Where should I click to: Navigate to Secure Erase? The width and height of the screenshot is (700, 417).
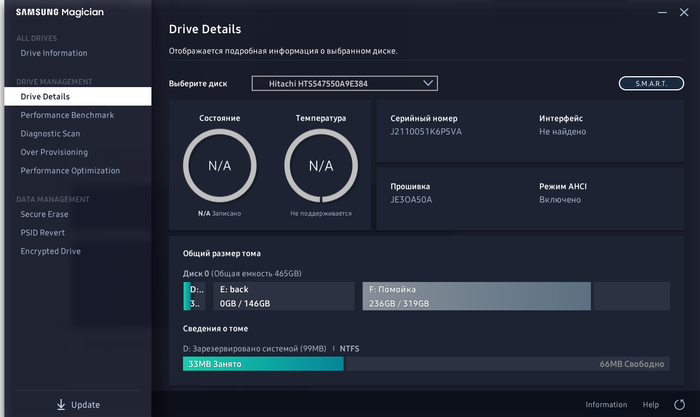coord(45,214)
